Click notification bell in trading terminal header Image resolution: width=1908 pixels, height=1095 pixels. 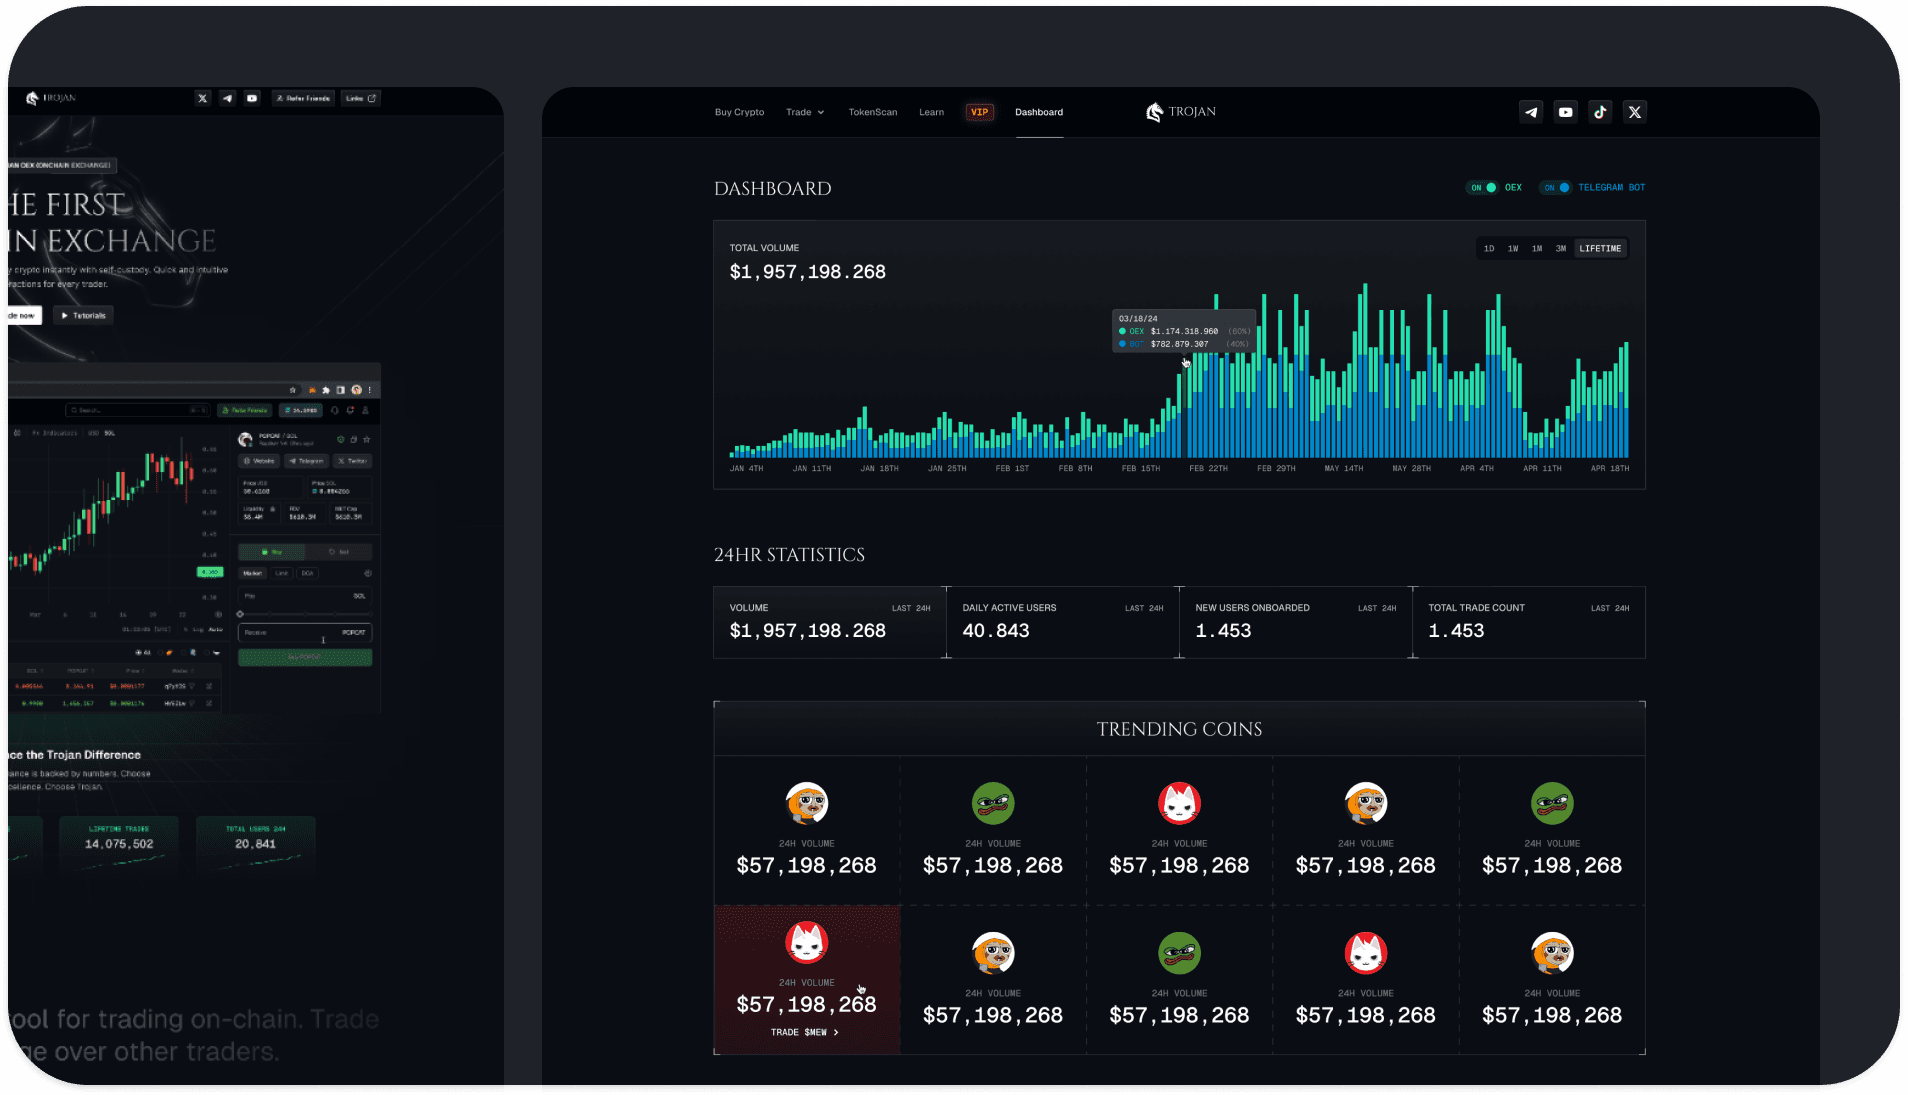350,410
